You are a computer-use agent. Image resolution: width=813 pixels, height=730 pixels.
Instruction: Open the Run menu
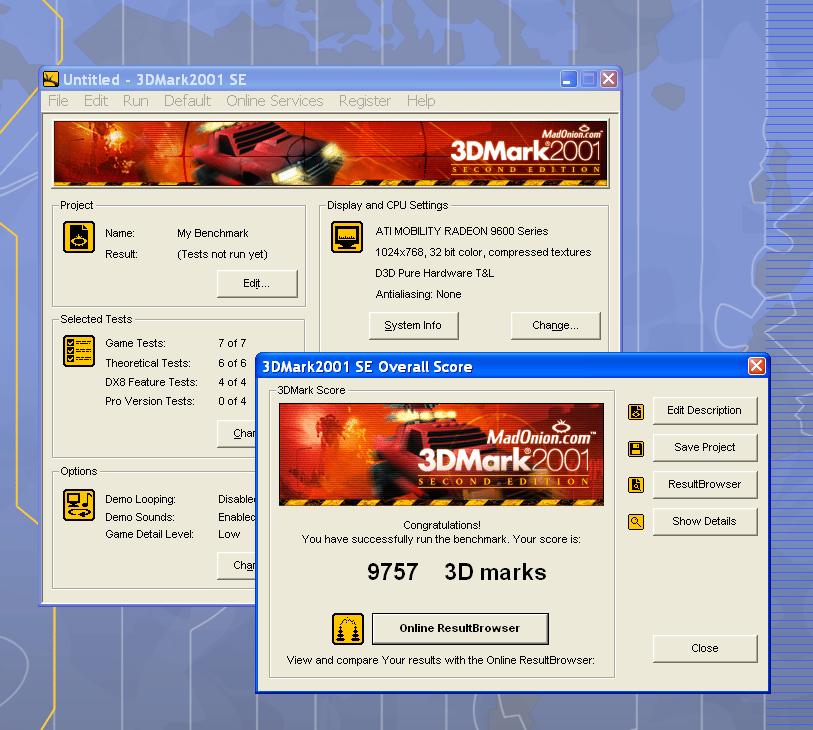point(136,101)
